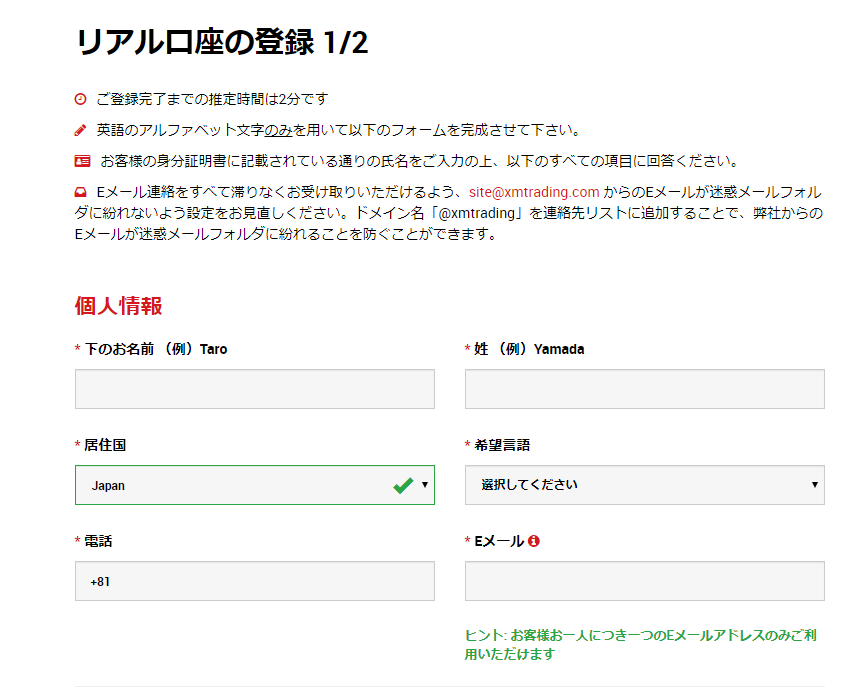Open the 希望言語 dropdown
Screen dimensions: 863x691
point(644,485)
